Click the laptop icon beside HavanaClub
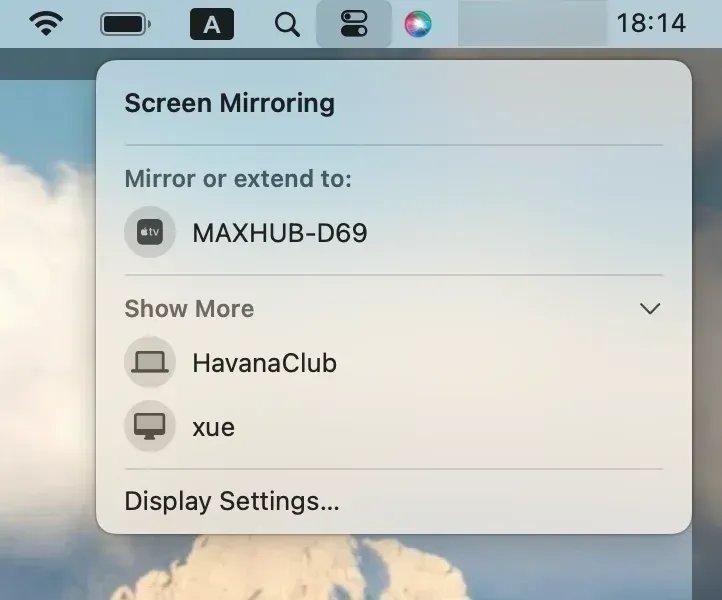 tap(150, 362)
